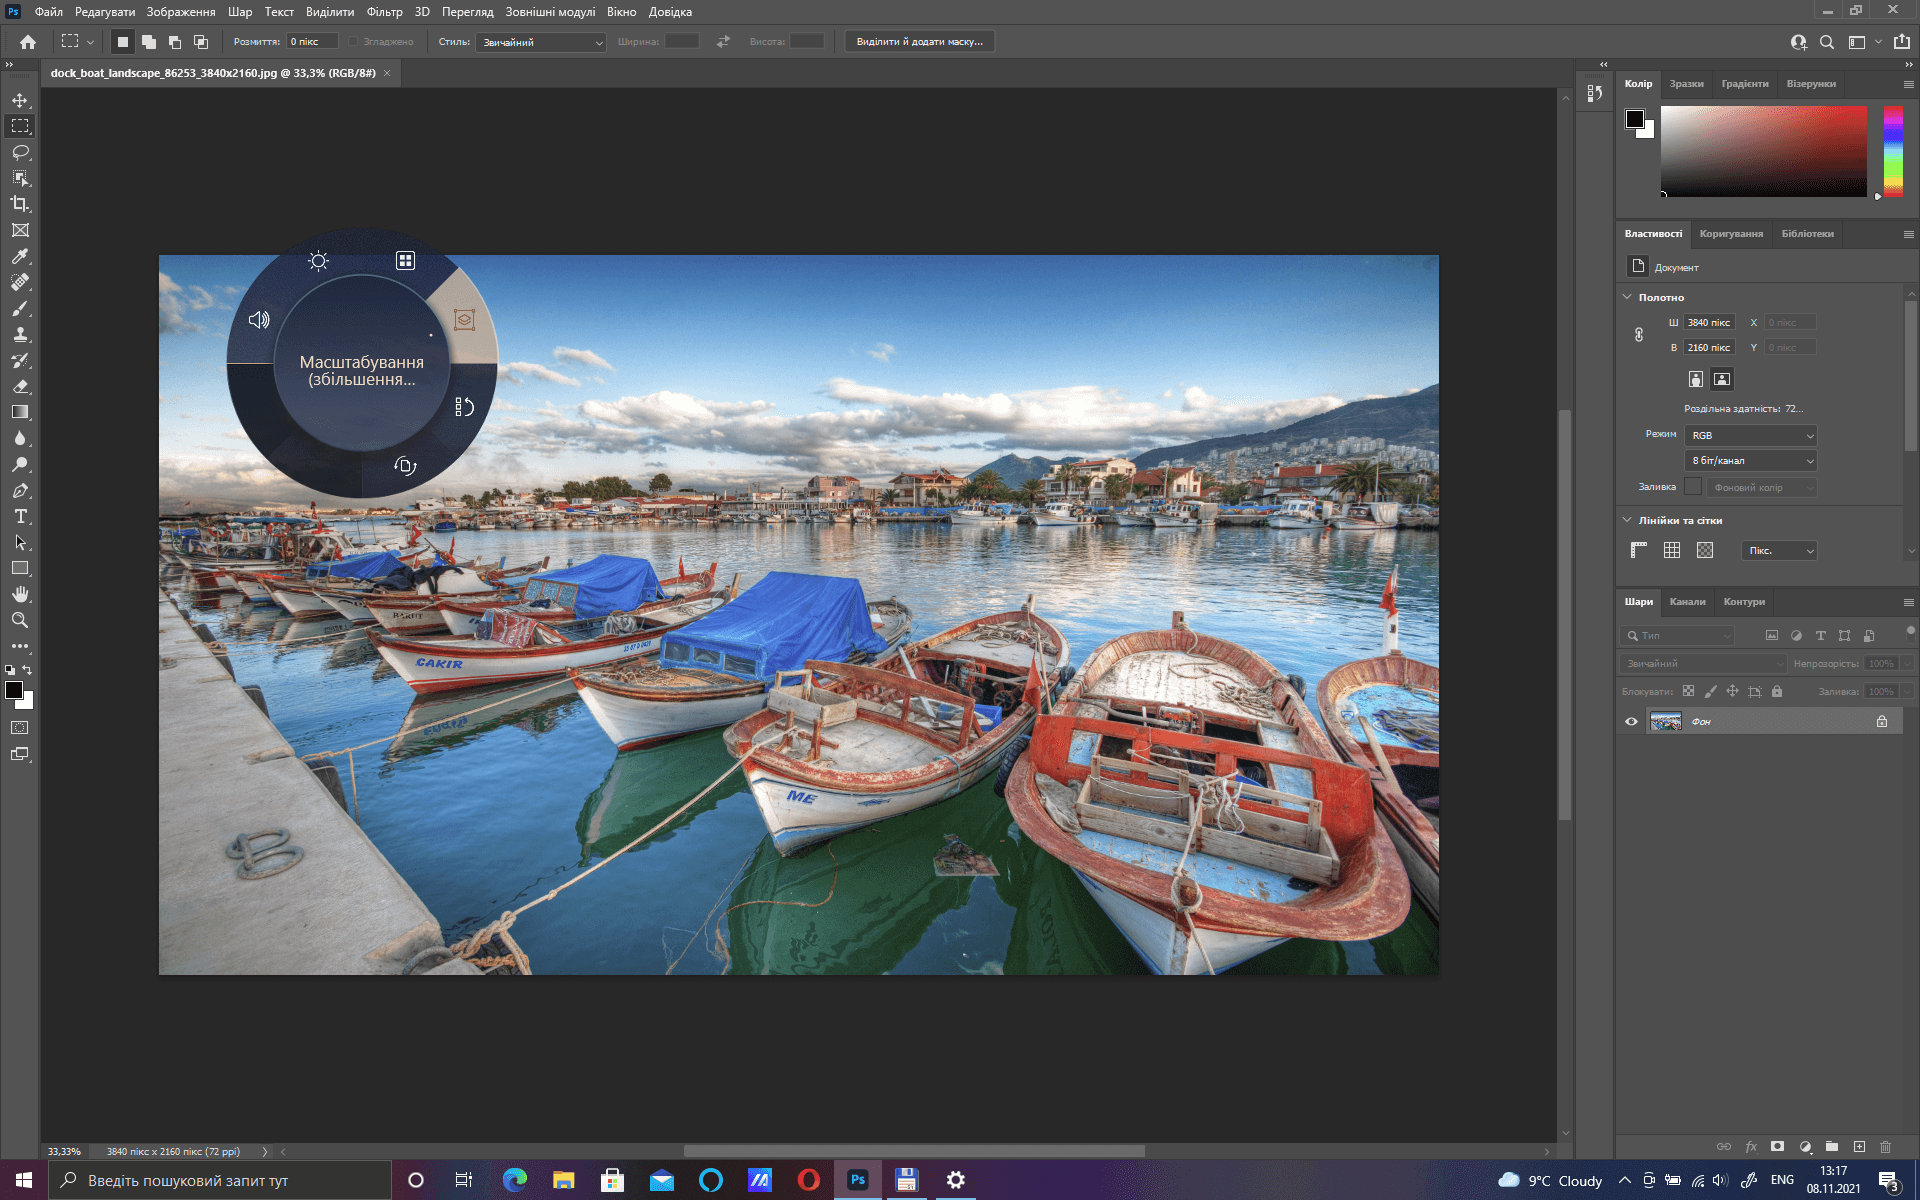Open the Стиль Звичайний dropdown
The height and width of the screenshot is (1200, 1920).
click(x=541, y=42)
